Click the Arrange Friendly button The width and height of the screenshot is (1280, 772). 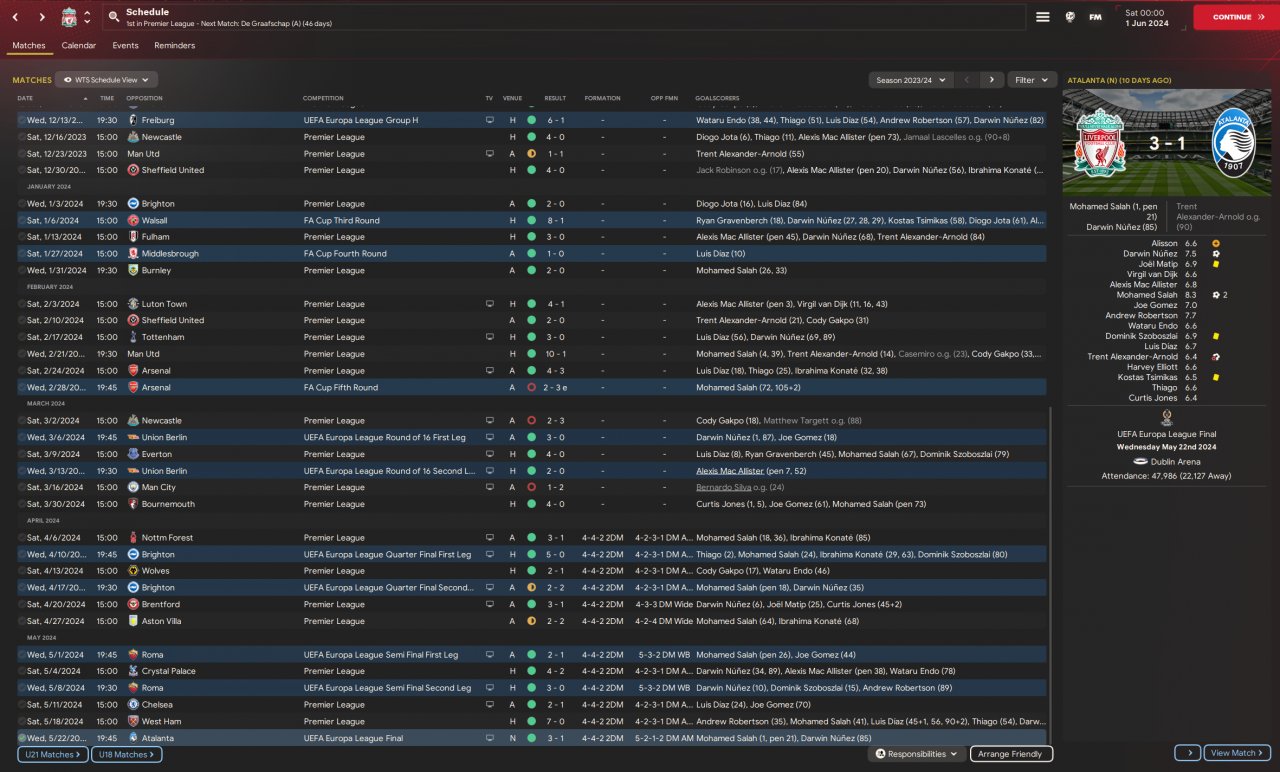tap(1010, 754)
